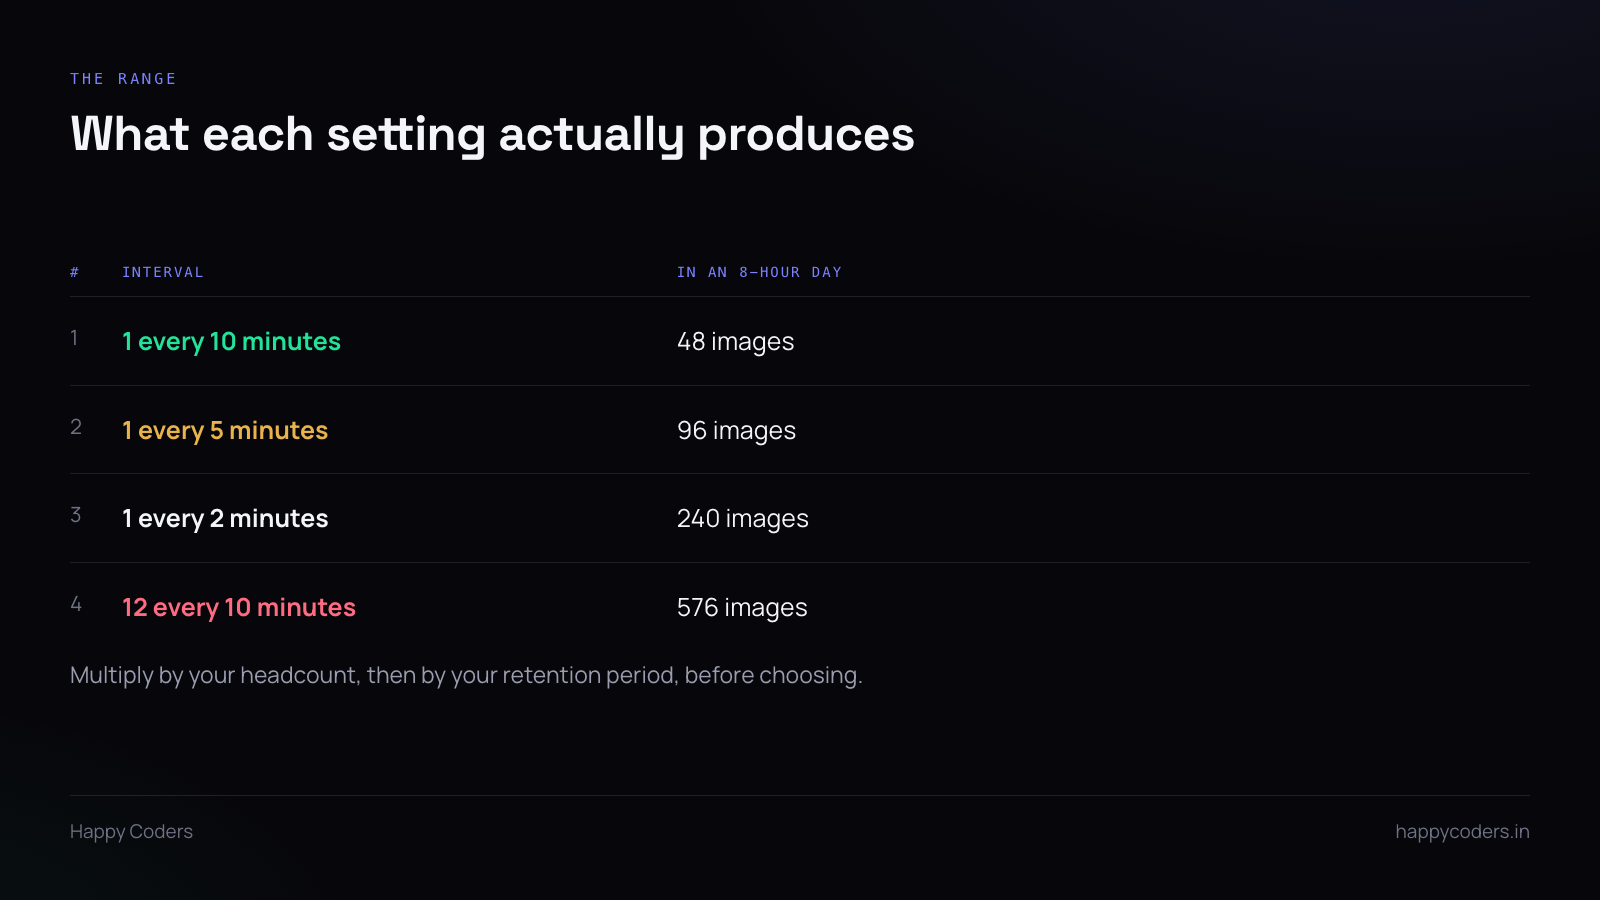Click the '240 images' value
The height and width of the screenshot is (900, 1600).
tap(742, 519)
